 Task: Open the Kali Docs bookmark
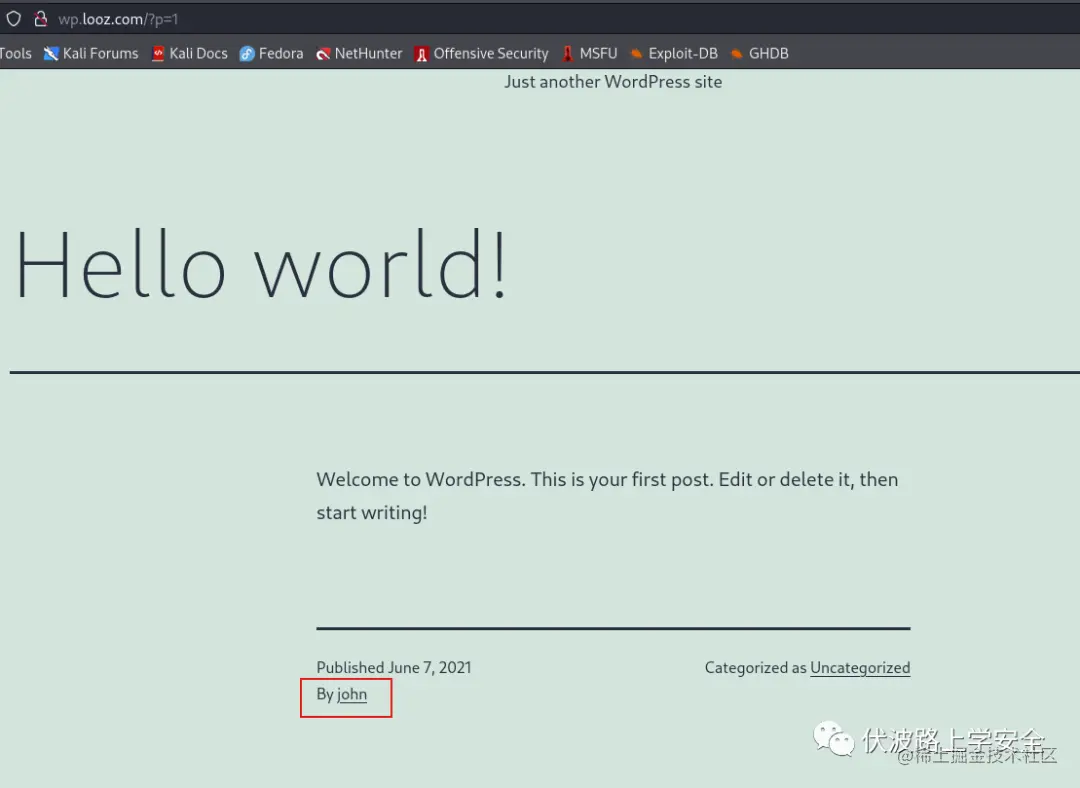click(189, 53)
